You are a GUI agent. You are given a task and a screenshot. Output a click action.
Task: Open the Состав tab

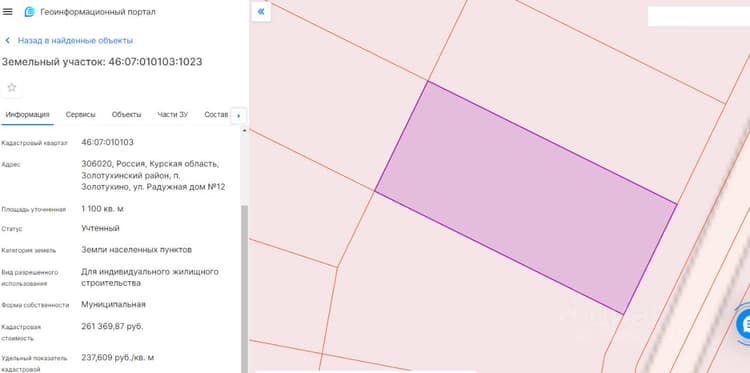[x=216, y=115]
